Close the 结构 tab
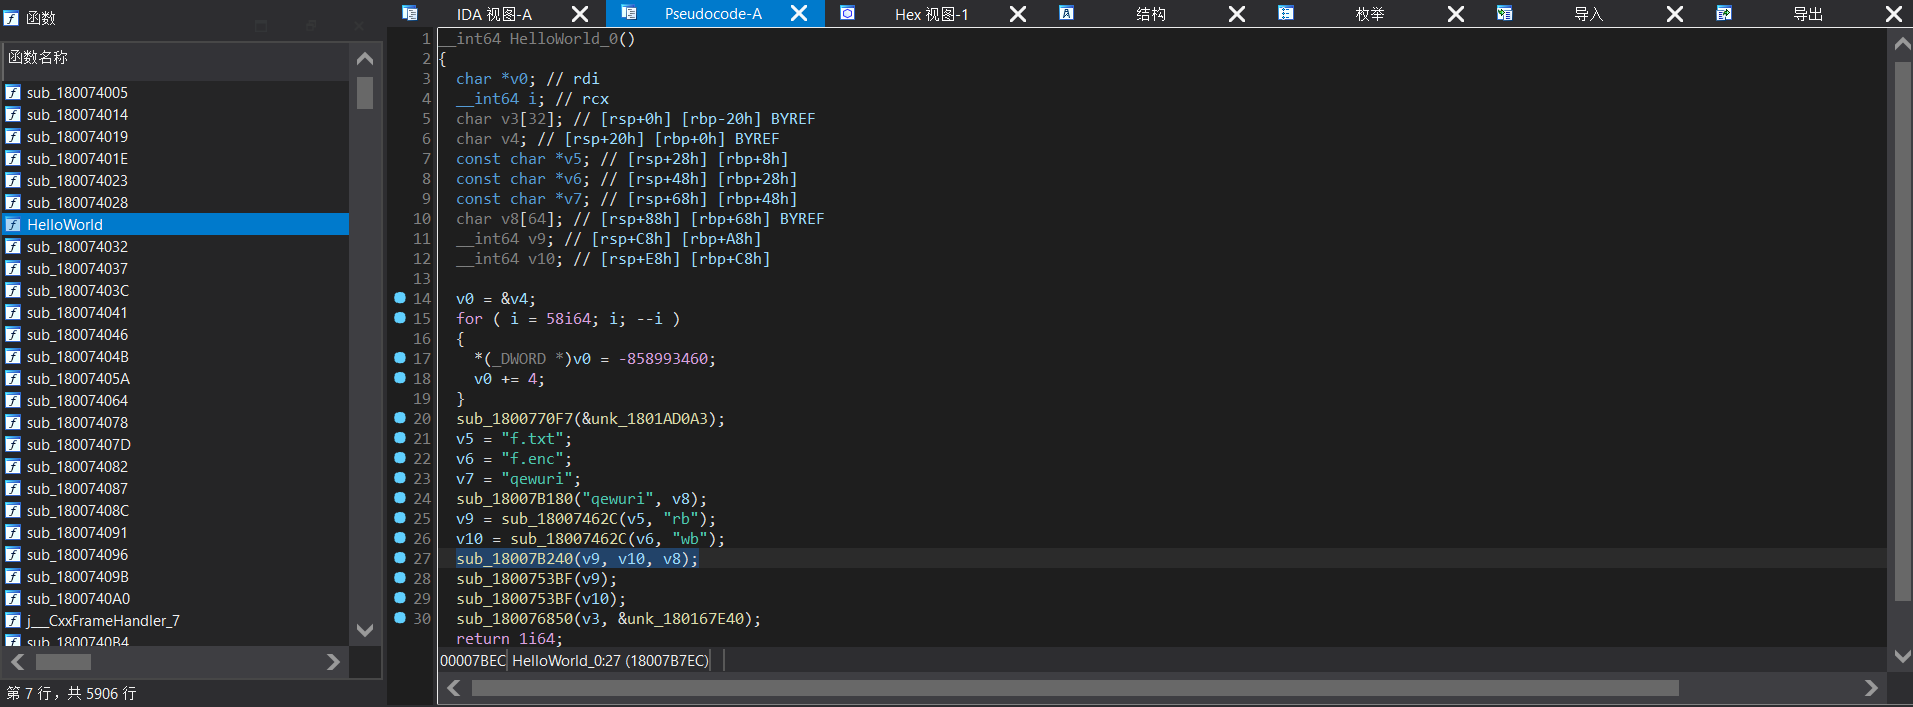 coord(1237,14)
